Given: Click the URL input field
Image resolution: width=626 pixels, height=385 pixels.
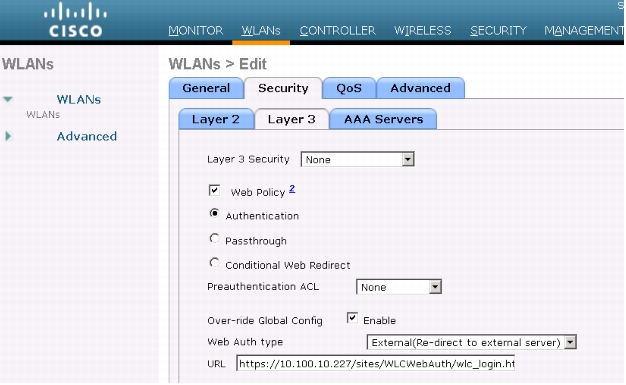Looking at the screenshot, I should click(x=375, y=363).
